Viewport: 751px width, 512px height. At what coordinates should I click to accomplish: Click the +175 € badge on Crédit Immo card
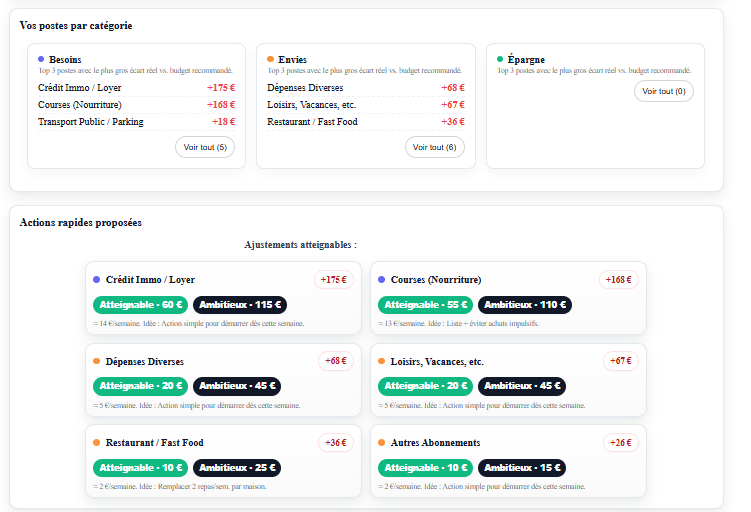click(333, 280)
